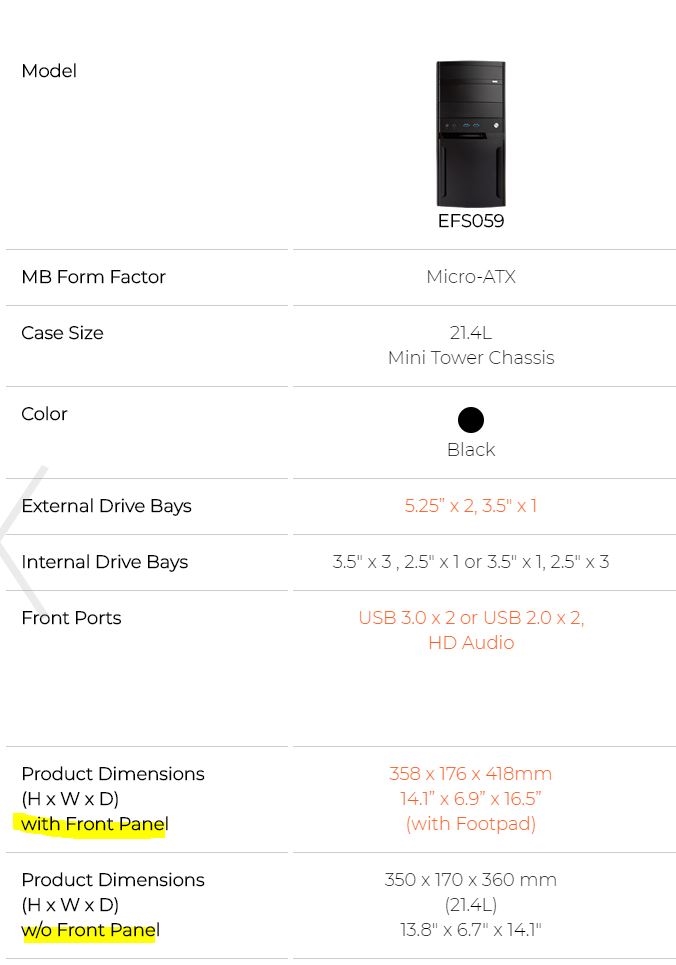Click the highlighted "with Front Panel" text
This screenshot has width=676, height=965.
tap(94, 824)
